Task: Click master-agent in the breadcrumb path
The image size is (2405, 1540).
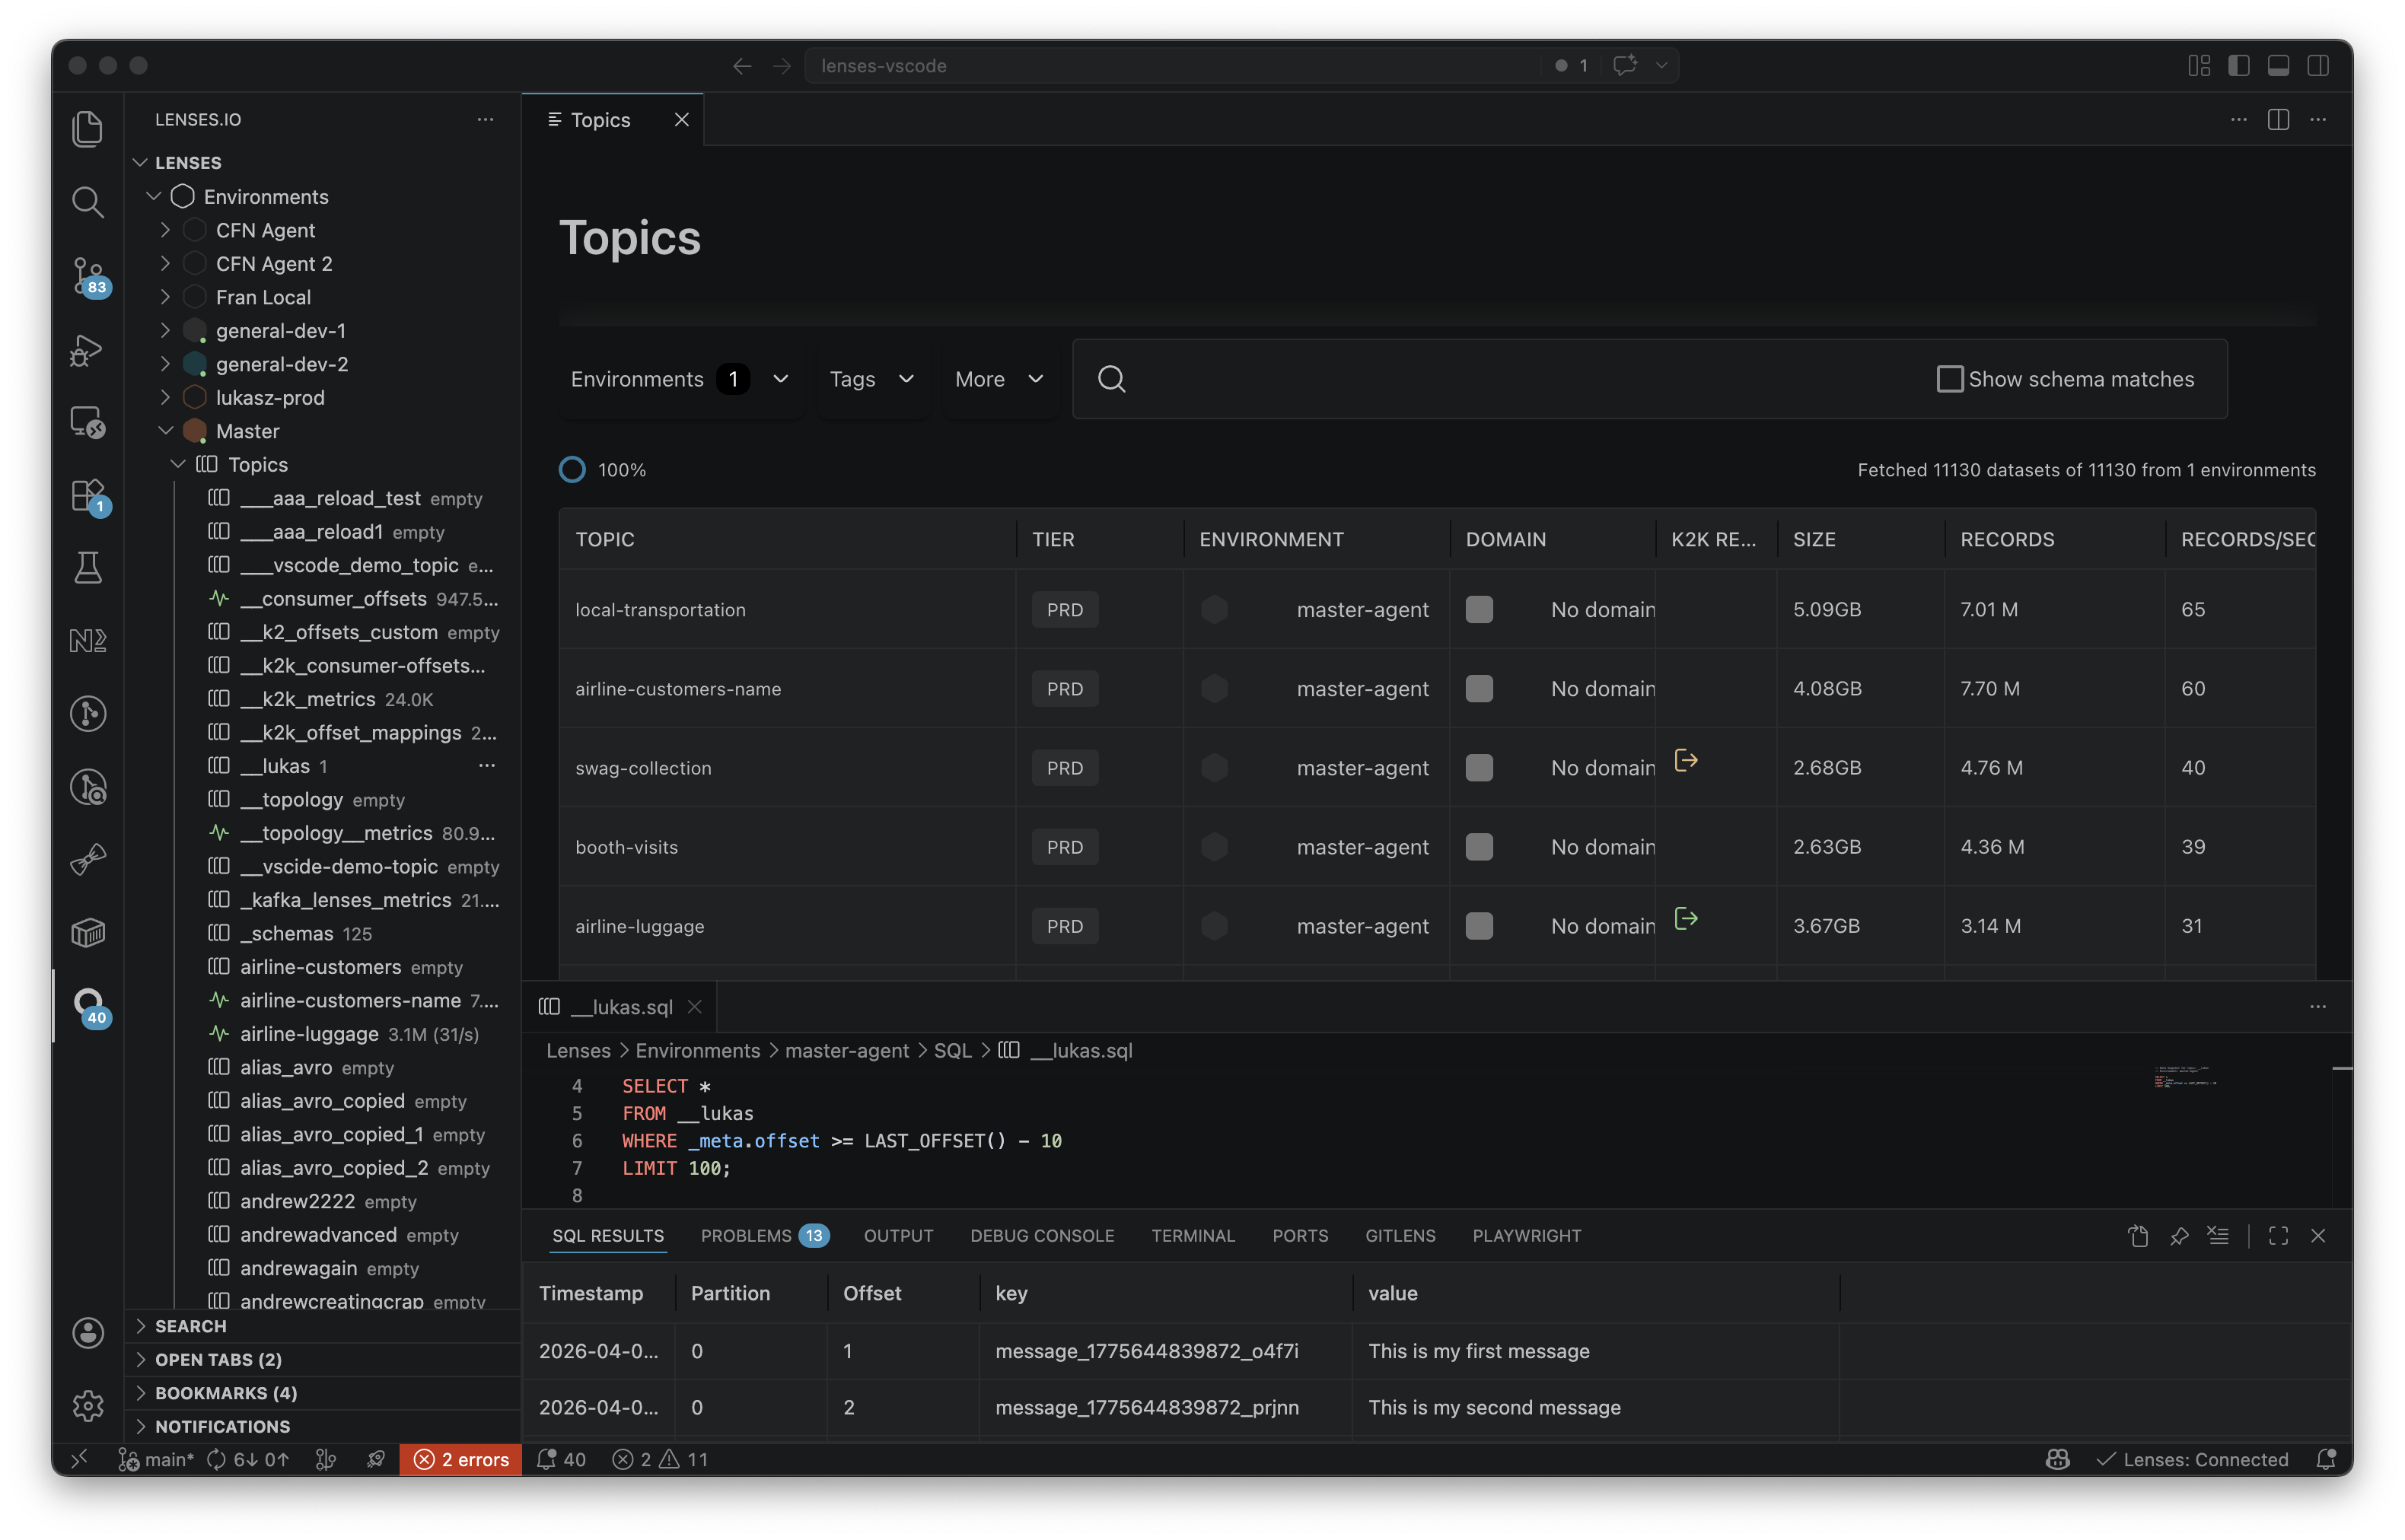Action: pos(846,1050)
